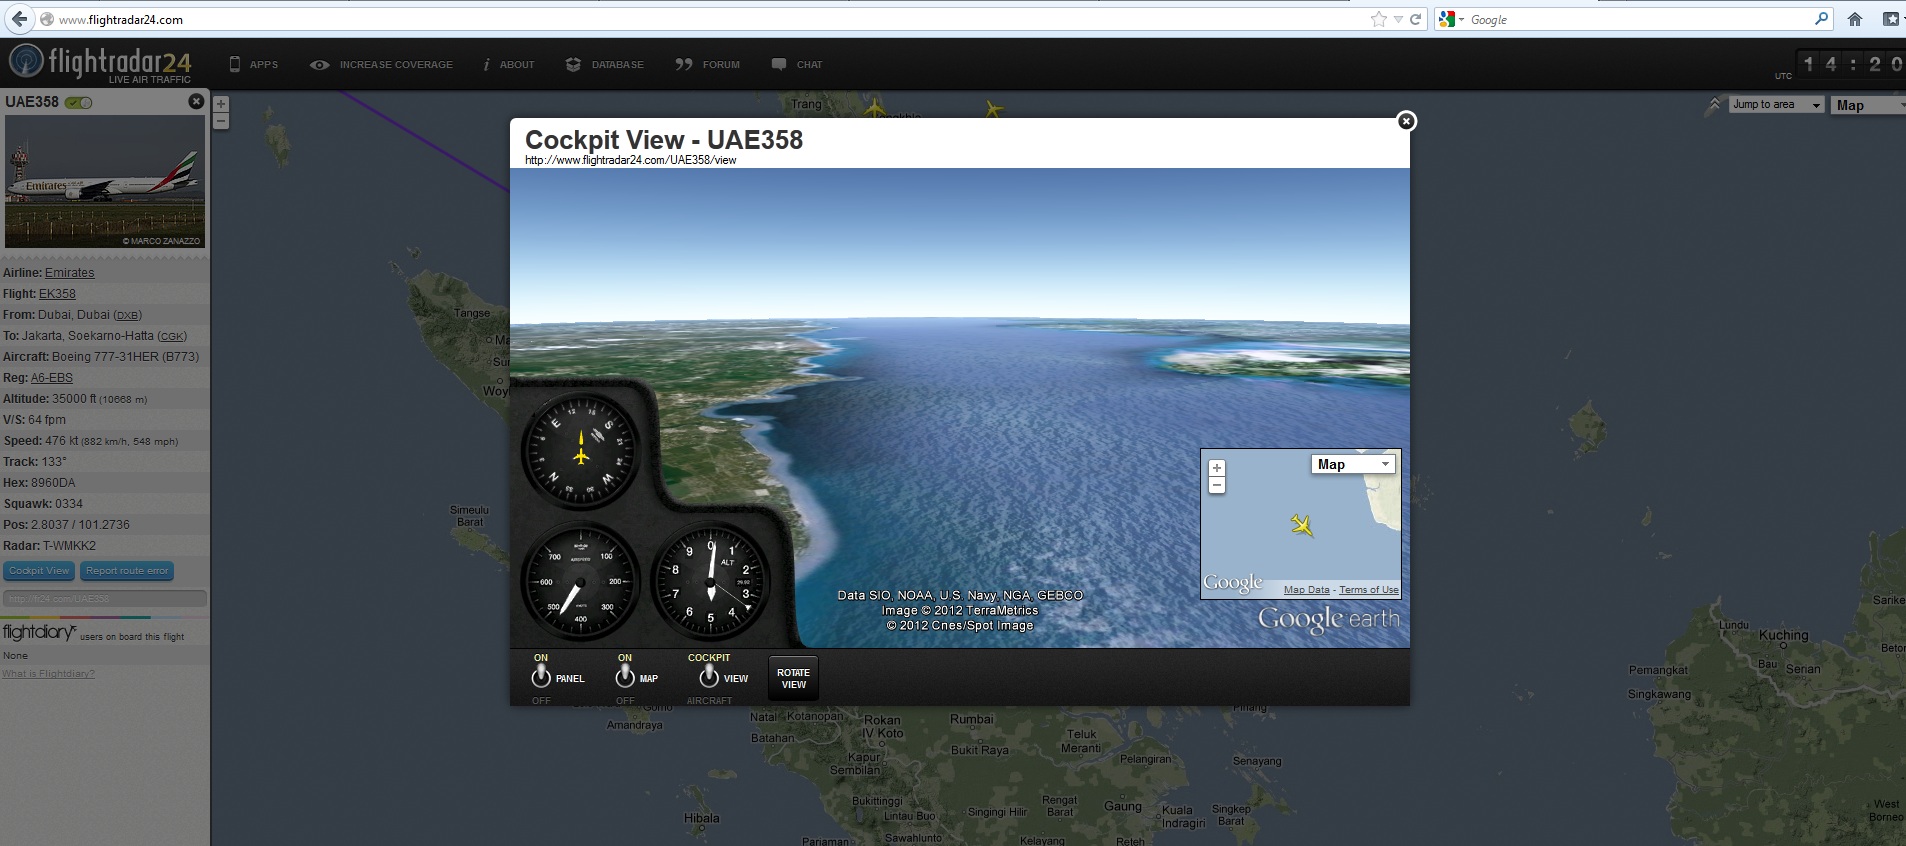Expand the top-right main Map type dropdown

click(x=1868, y=105)
